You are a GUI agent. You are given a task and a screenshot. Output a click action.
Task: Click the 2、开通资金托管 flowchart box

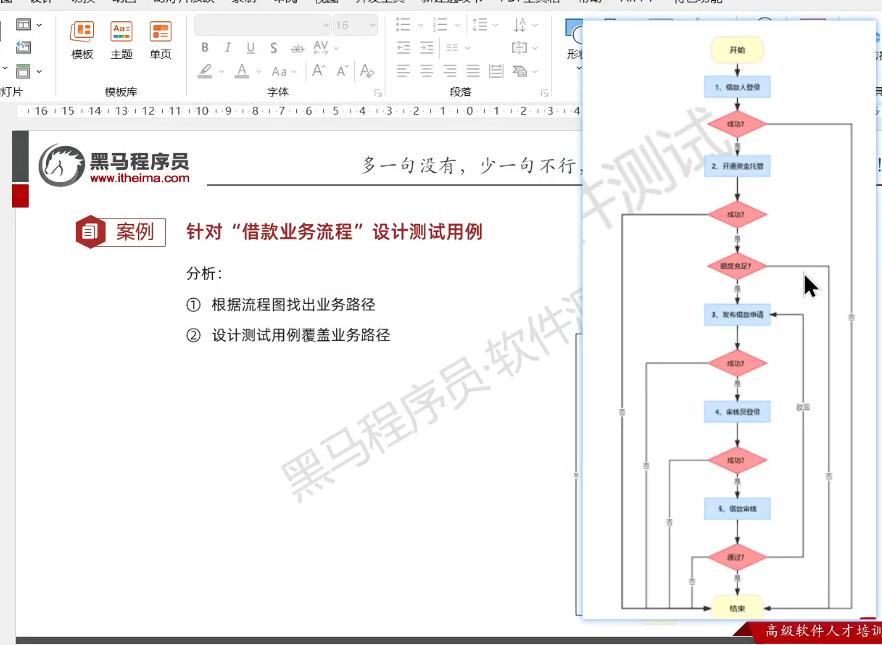[737, 166]
